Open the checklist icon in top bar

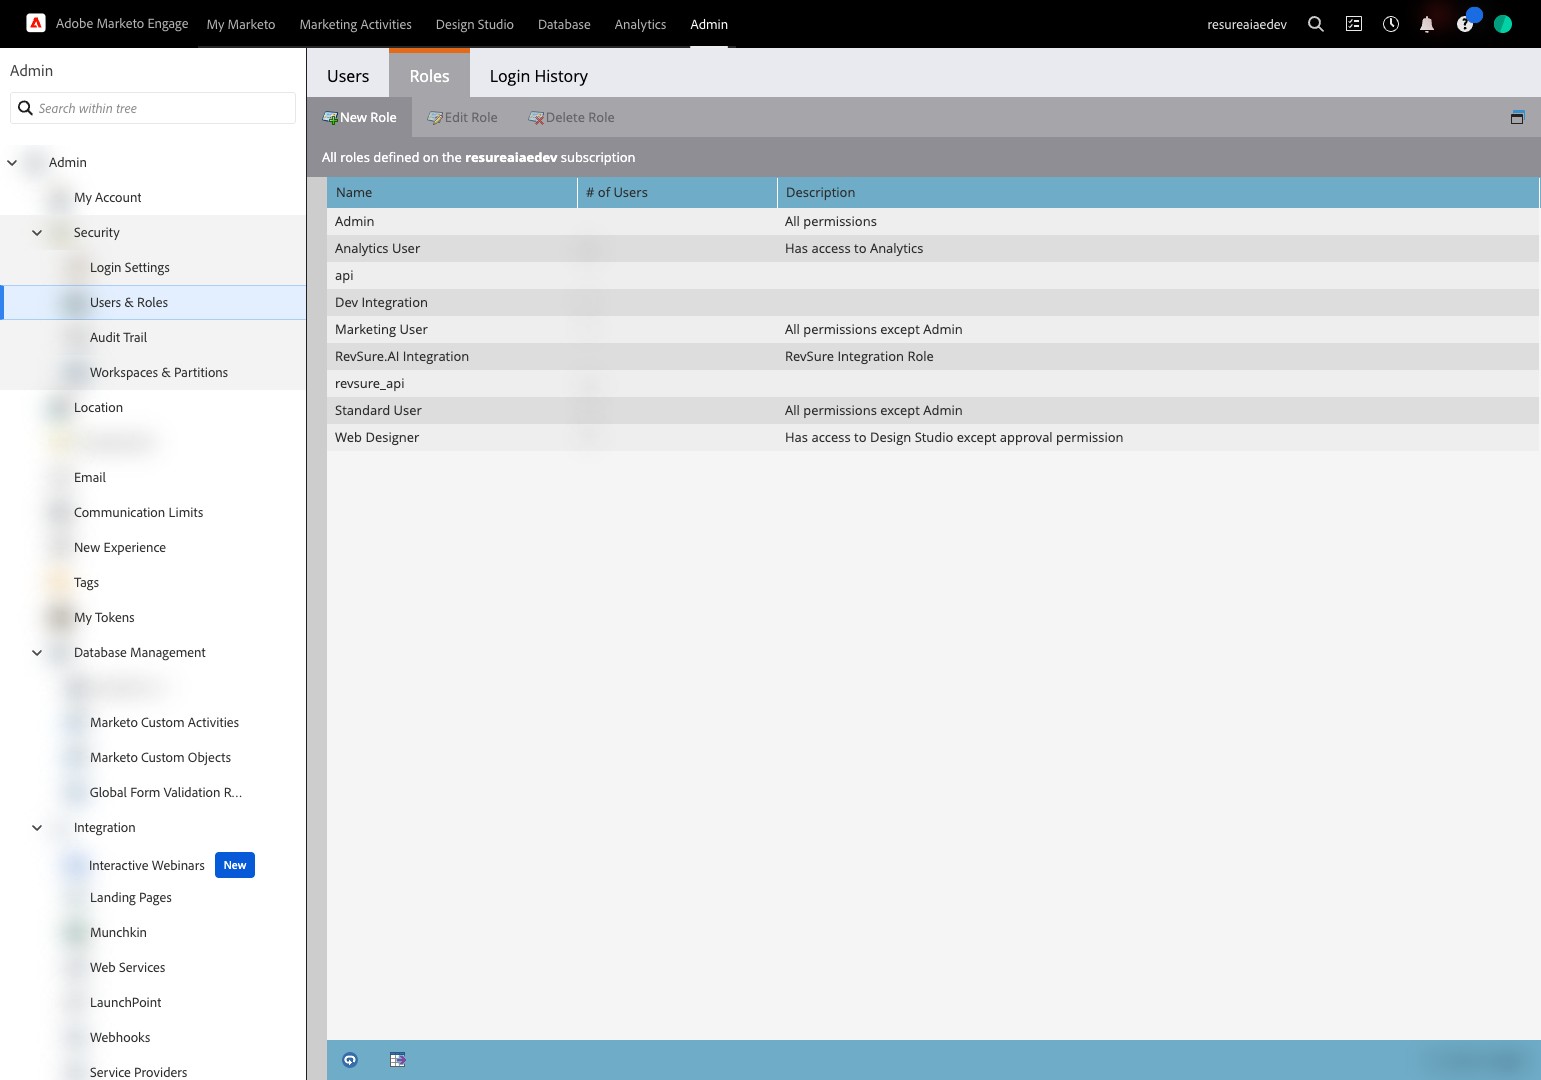[1354, 24]
